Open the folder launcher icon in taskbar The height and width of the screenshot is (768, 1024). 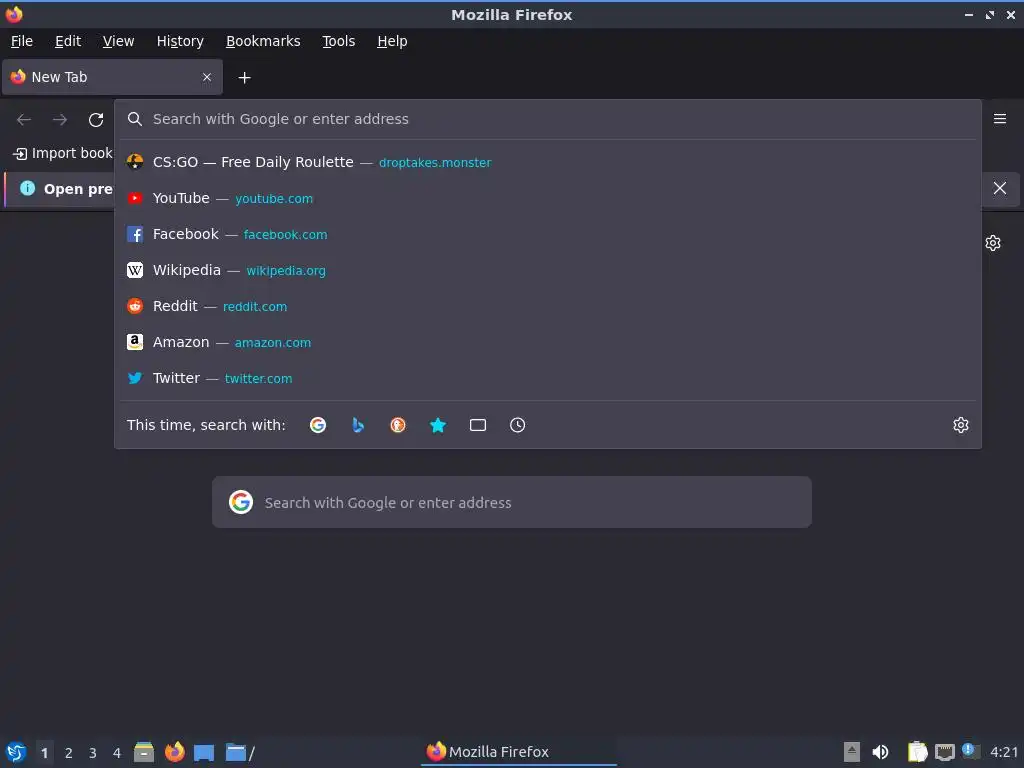point(240,752)
